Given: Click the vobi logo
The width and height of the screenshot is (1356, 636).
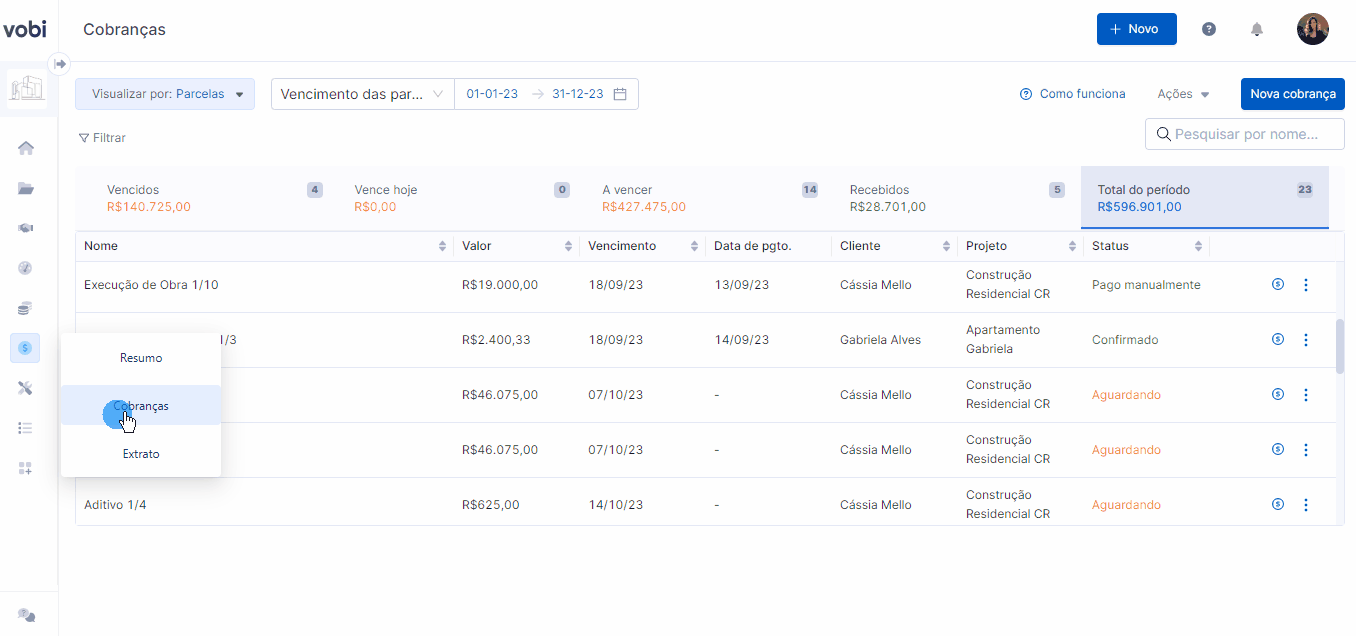Looking at the screenshot, I should [25, 29].
